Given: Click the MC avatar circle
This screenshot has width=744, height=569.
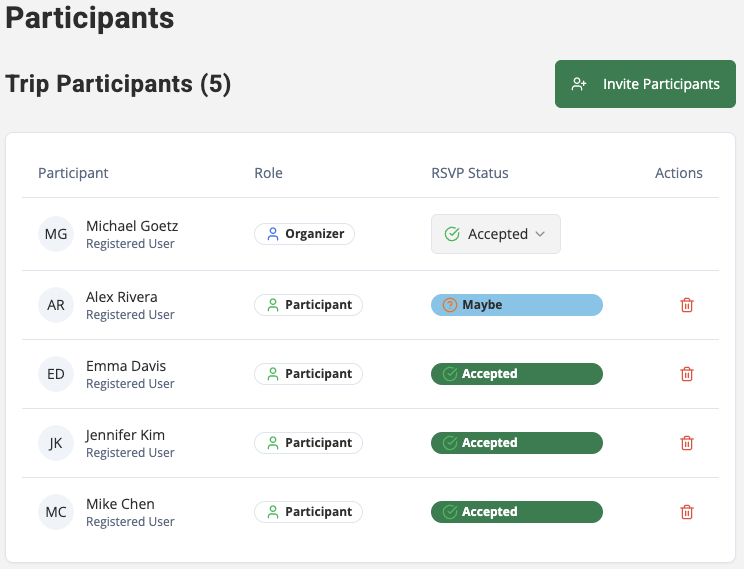Looking at the screenshot, I should coord(56,512).
